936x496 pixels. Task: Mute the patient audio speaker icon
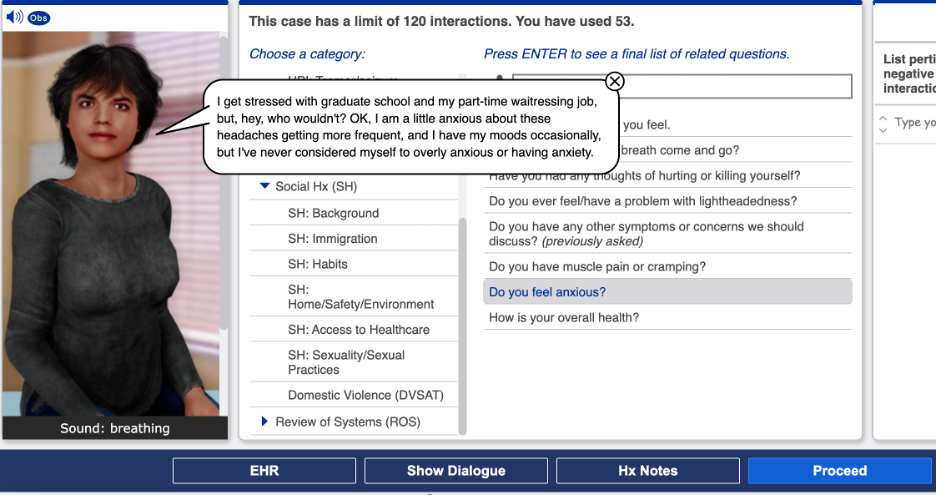coord(14,17)
